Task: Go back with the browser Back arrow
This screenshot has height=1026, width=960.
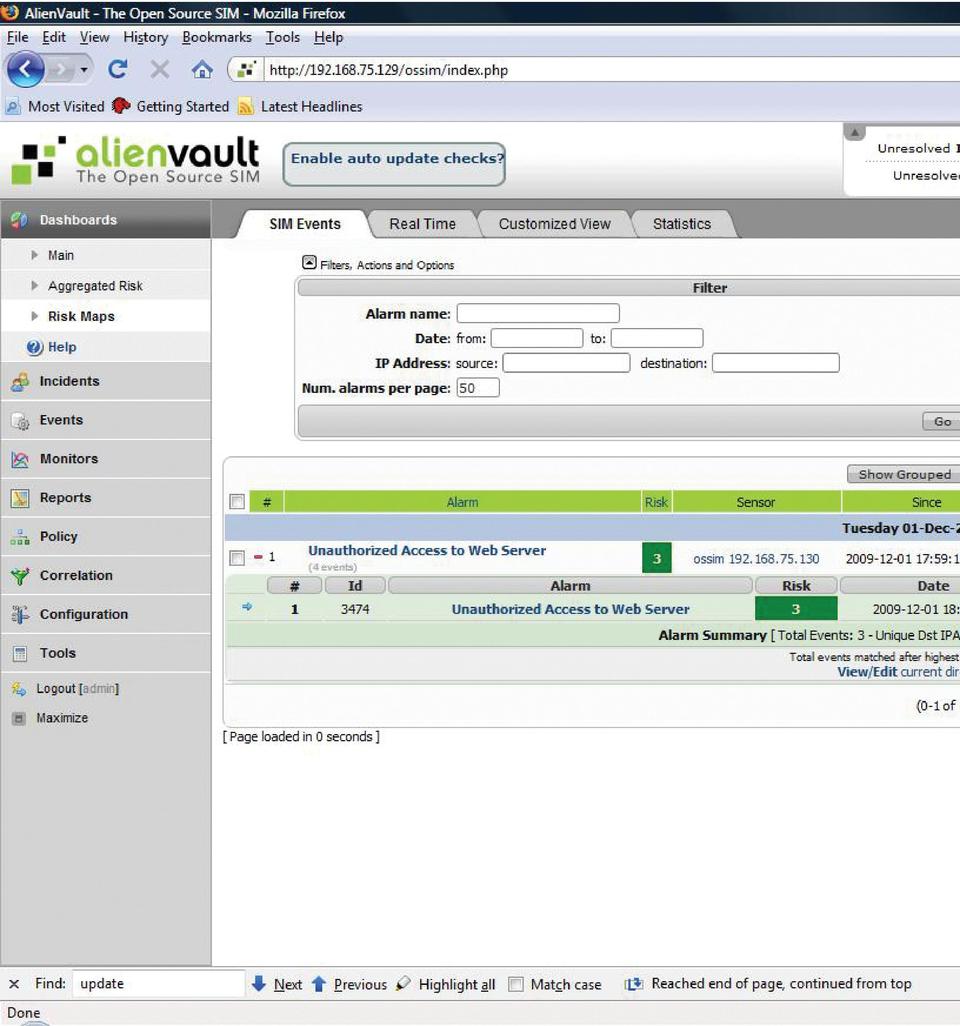Action: click(x=26, y=69)
